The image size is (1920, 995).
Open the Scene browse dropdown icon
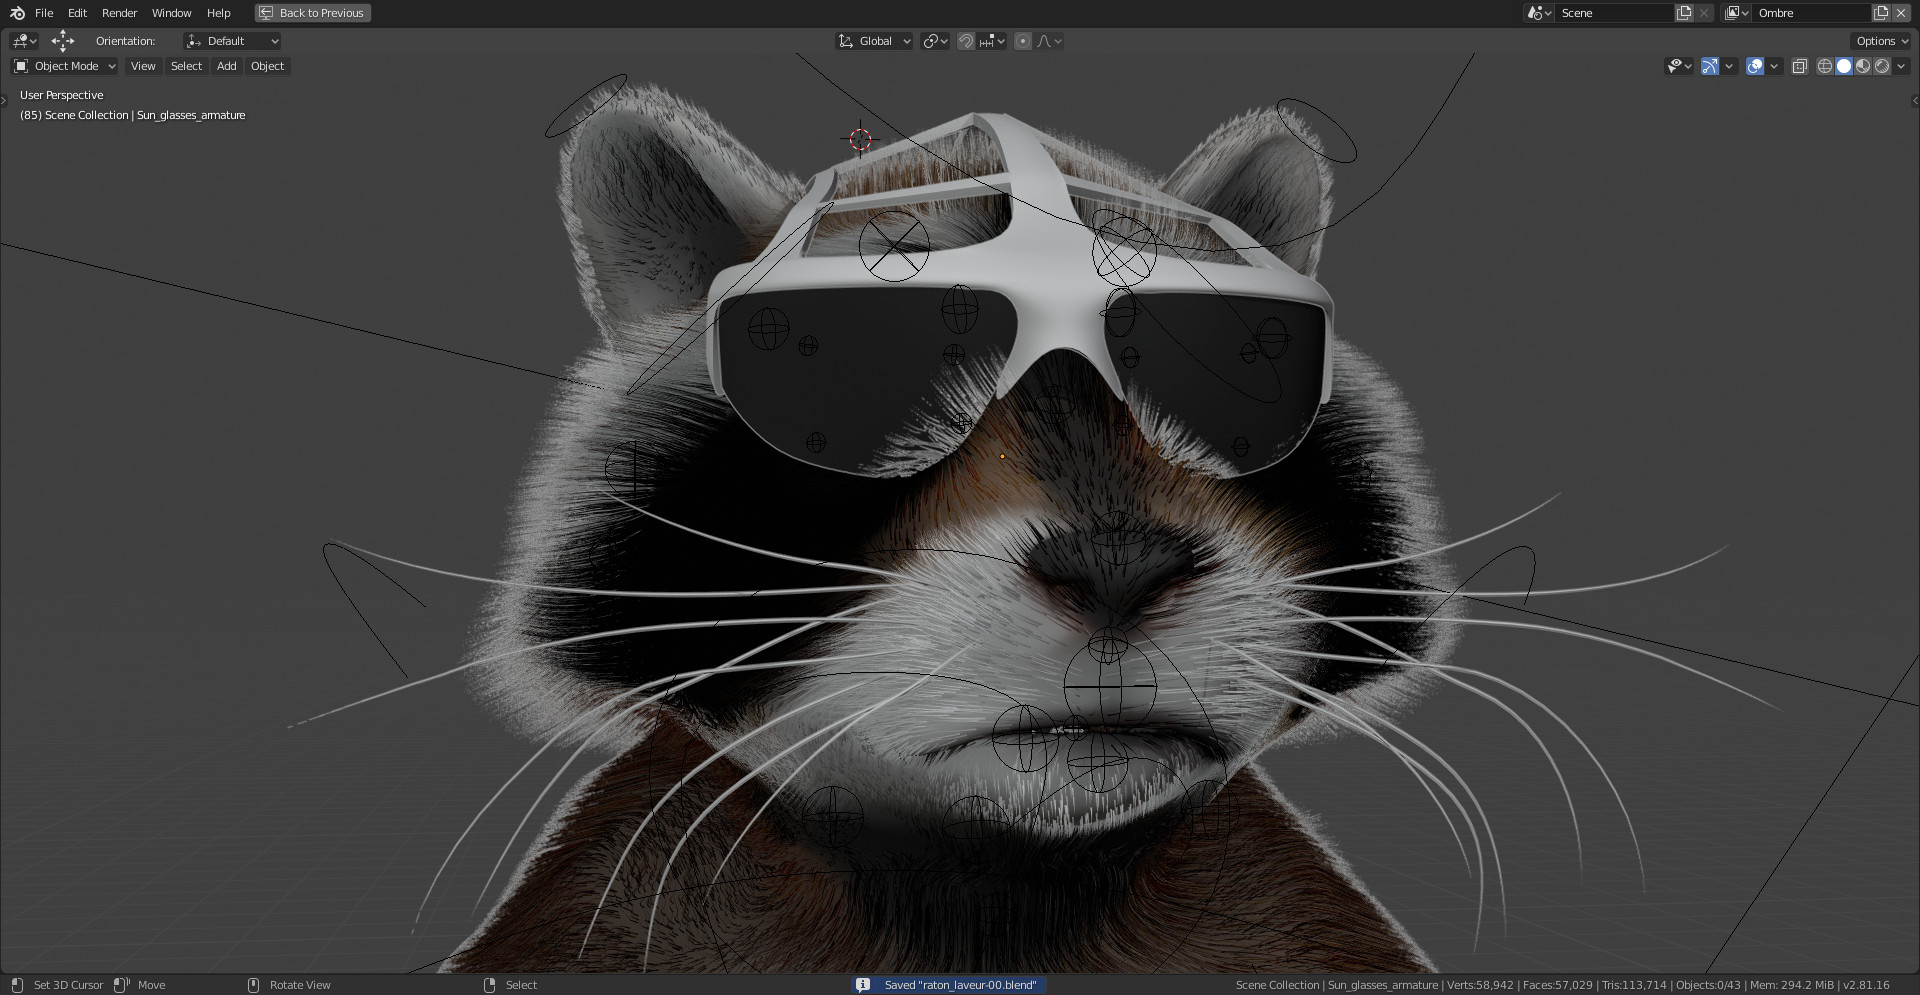(1539, 13)
